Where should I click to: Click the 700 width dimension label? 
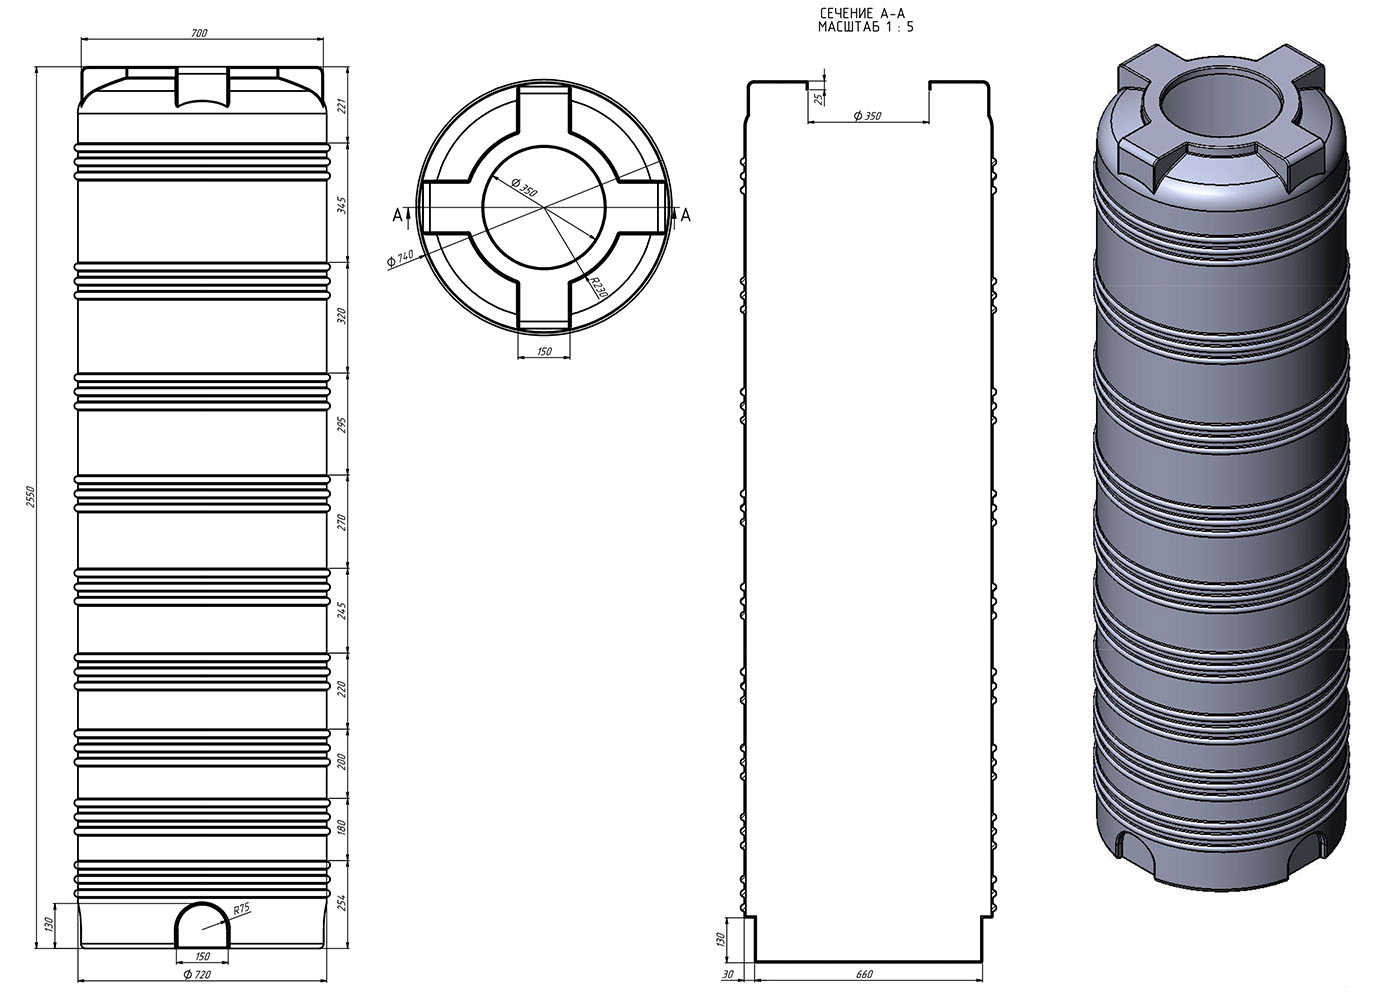pyautogui.click(x=198, y=33)
